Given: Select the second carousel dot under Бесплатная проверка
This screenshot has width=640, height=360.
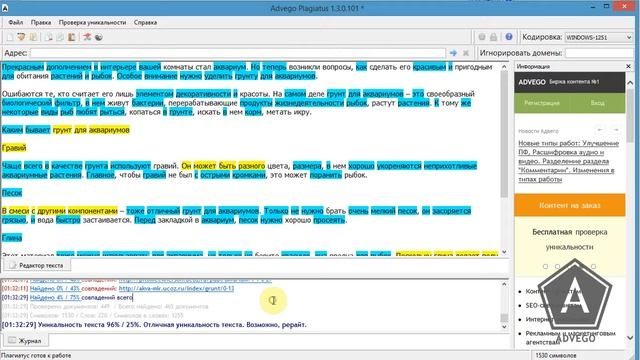Looking at the screenshot, I should point(558,267).
